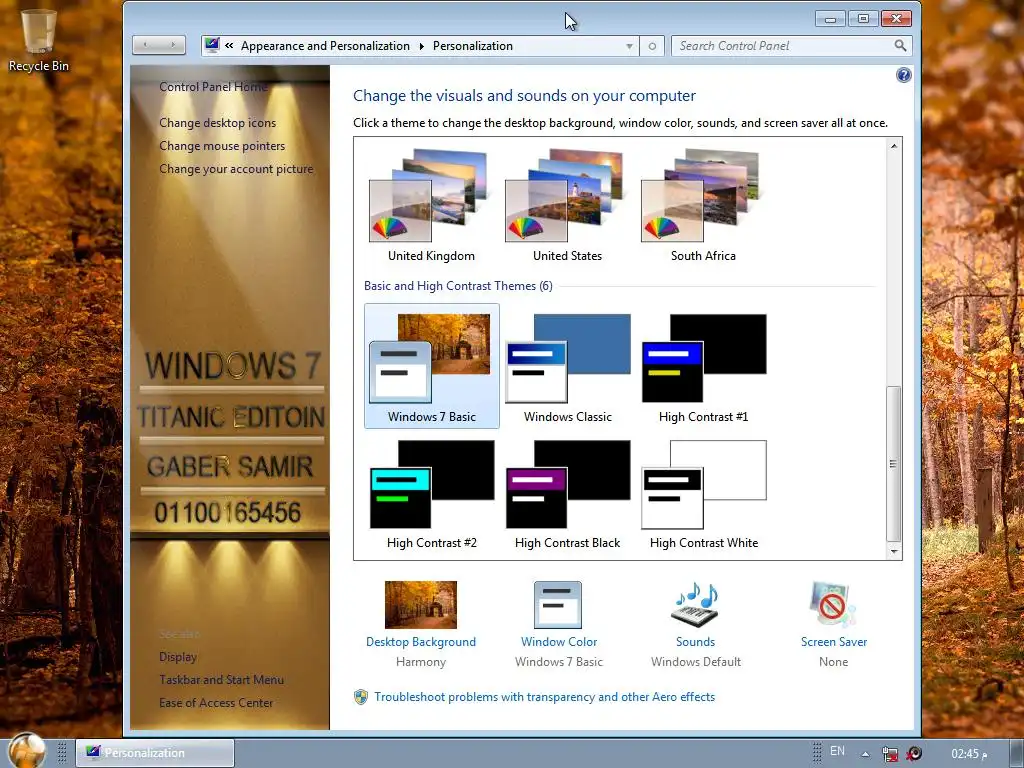Select the High Contrast #1 theme
This screenshot has height=768, width=1024.
pos(703,366)
